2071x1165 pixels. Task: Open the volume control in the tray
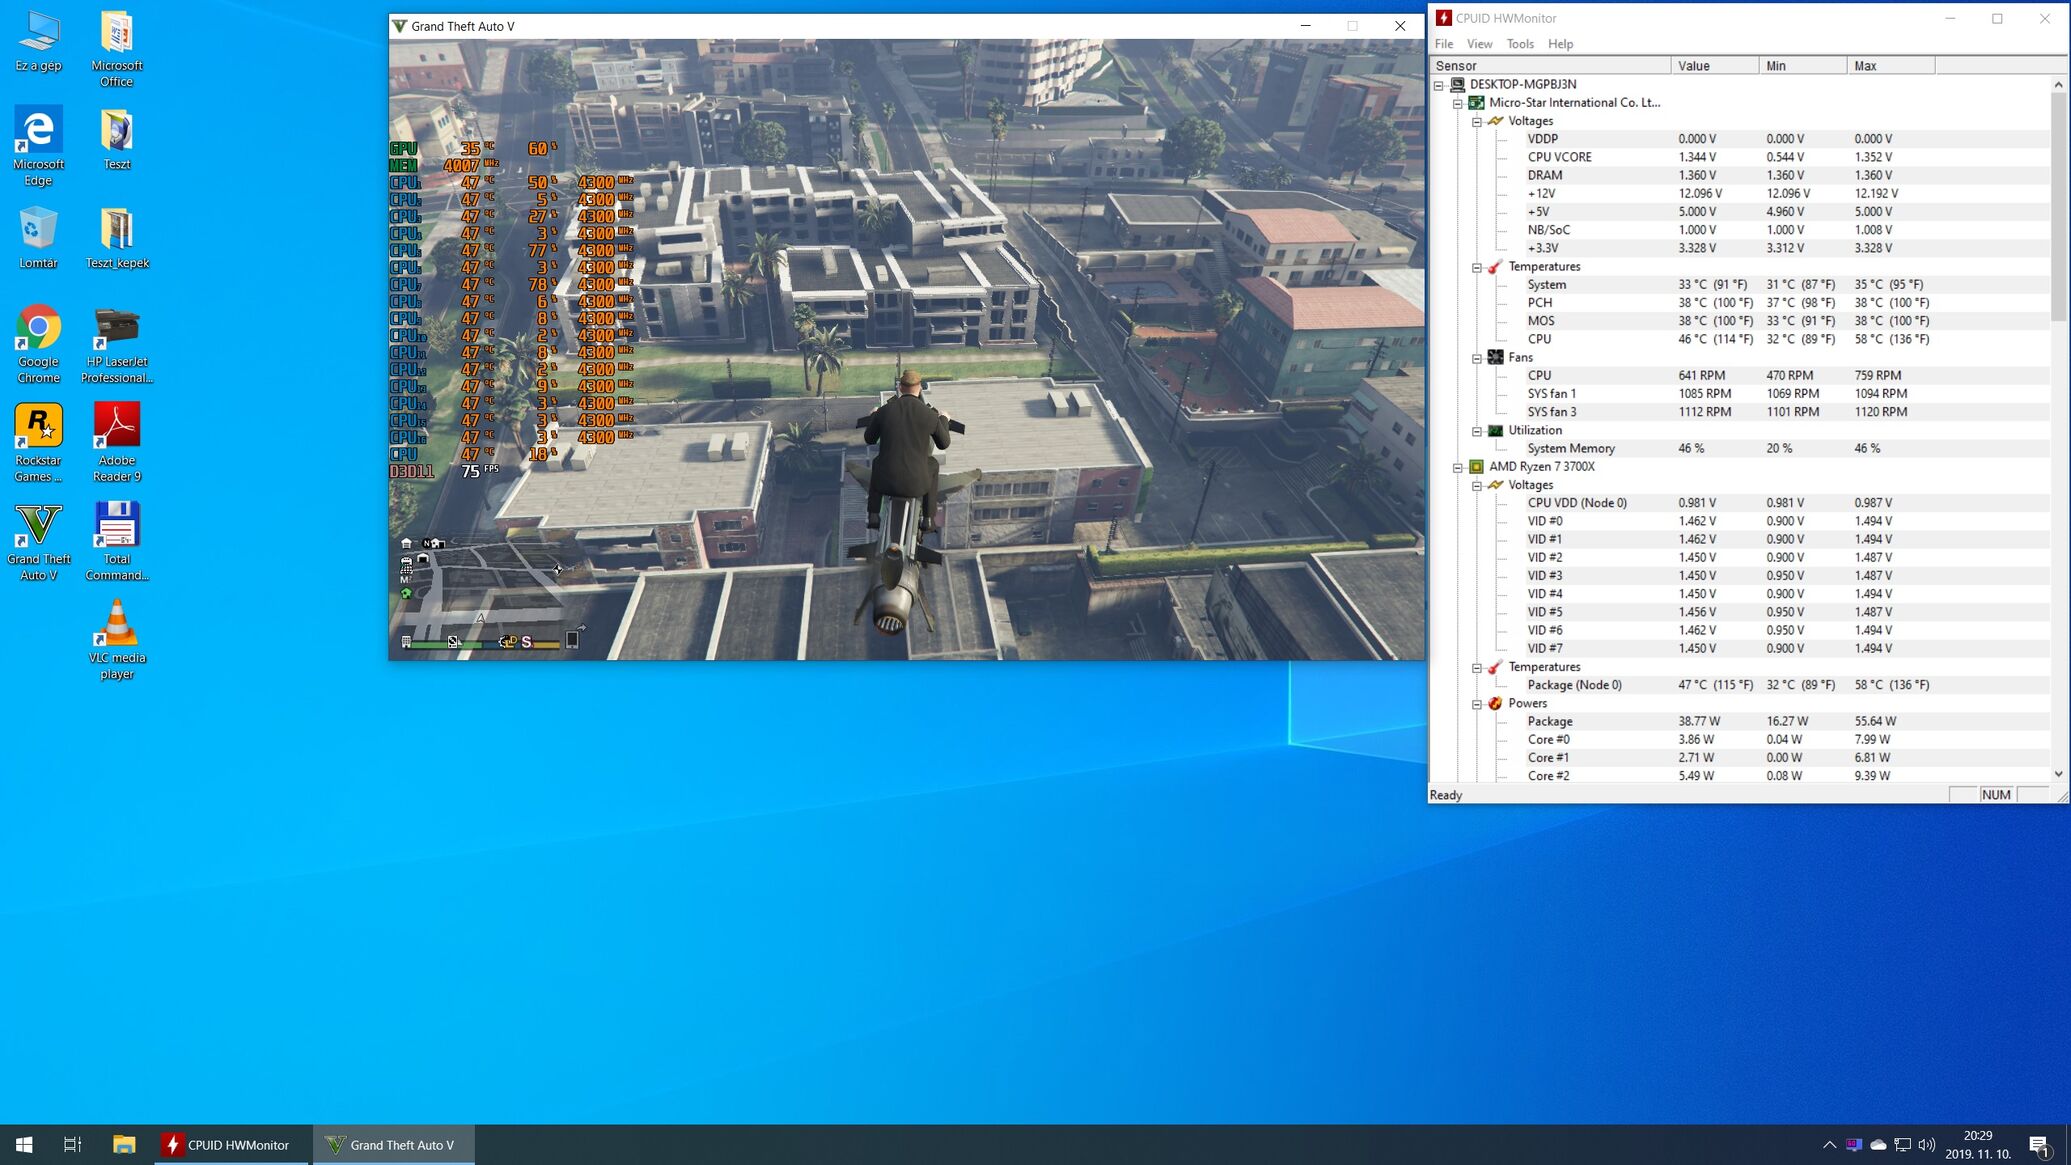pyautogui.click(x=1926, y=1144)
